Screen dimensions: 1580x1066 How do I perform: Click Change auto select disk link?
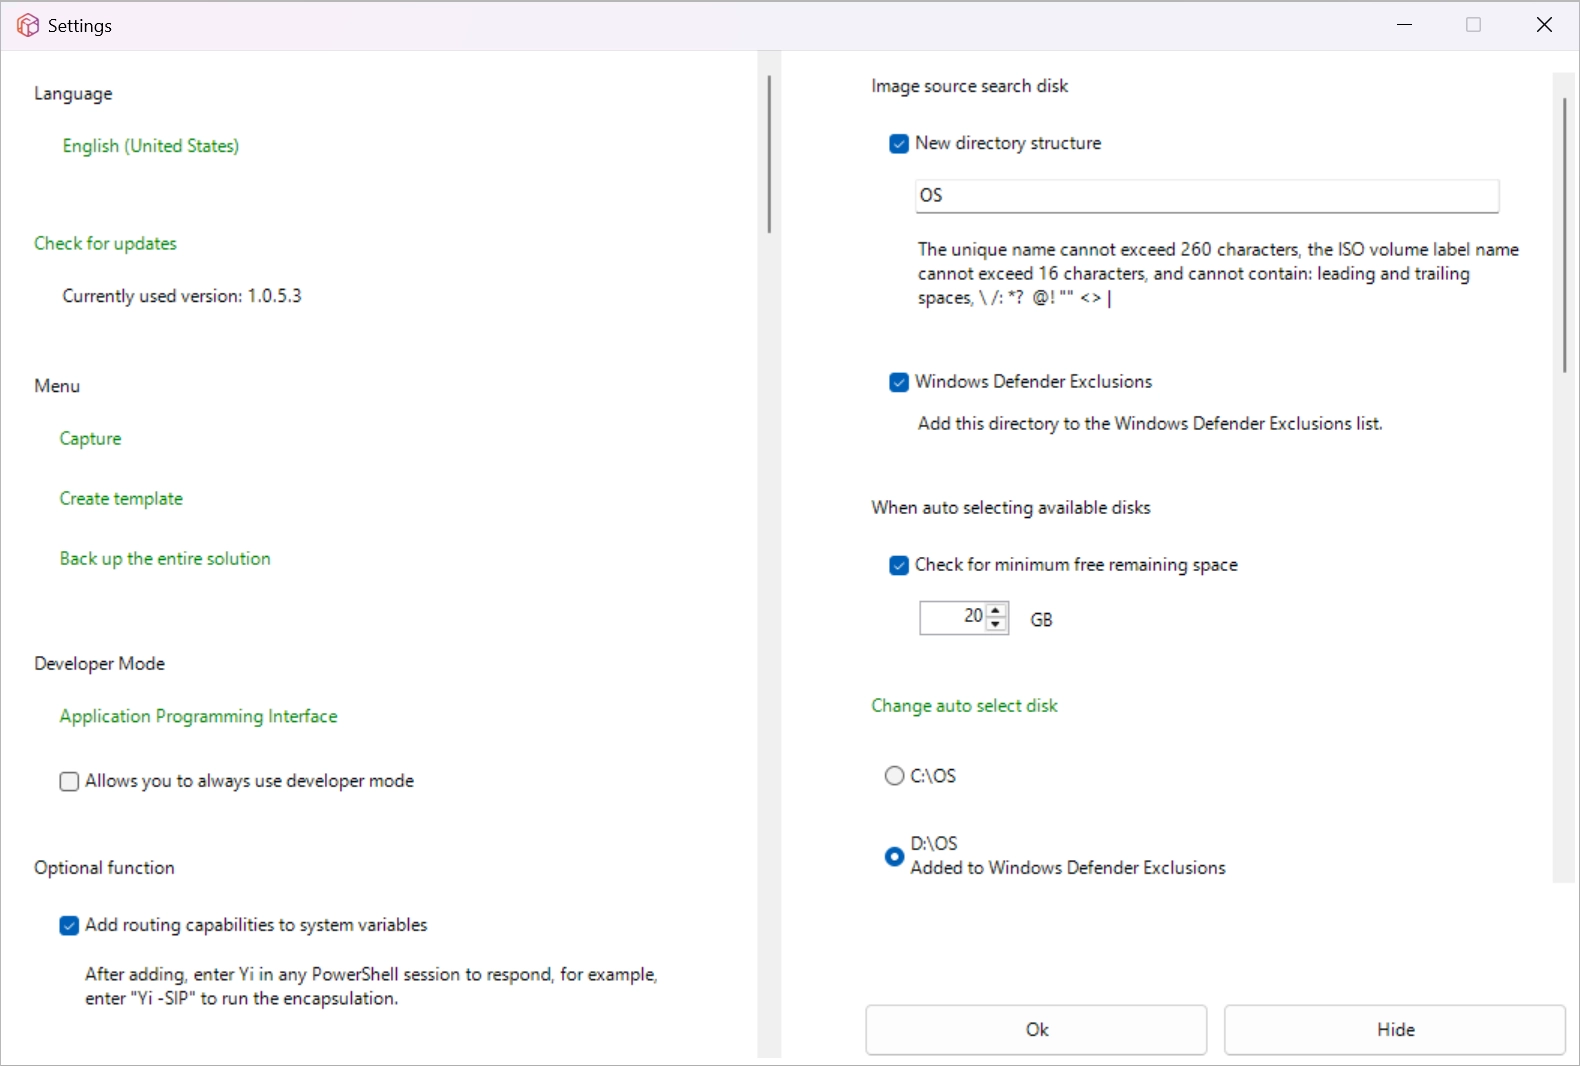(x=964, y=706)
